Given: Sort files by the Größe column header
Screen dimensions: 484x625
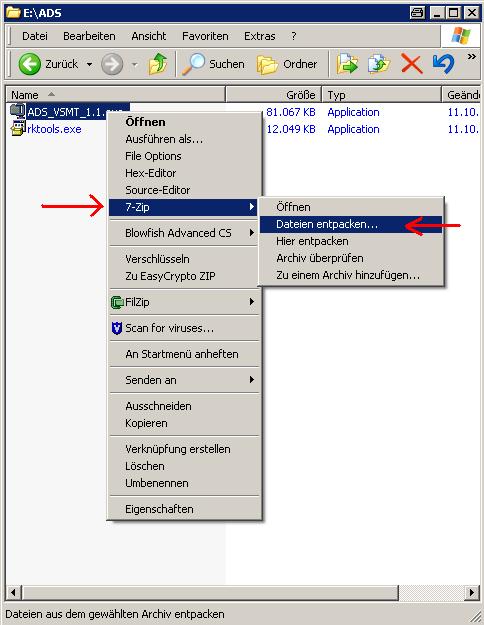Looking at the screenshot, I should 274,95.
